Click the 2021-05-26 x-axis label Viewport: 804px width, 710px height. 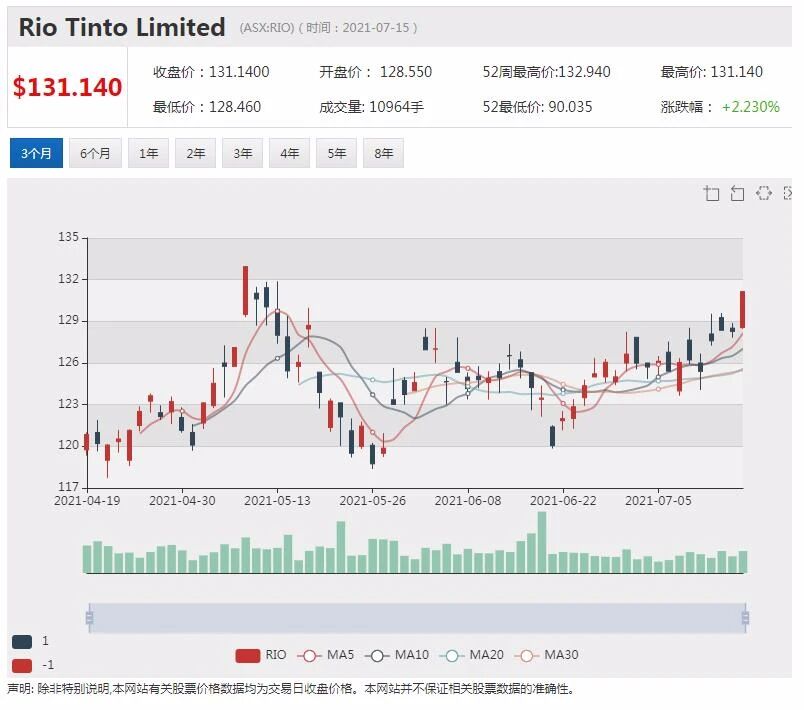coord(372,501)
